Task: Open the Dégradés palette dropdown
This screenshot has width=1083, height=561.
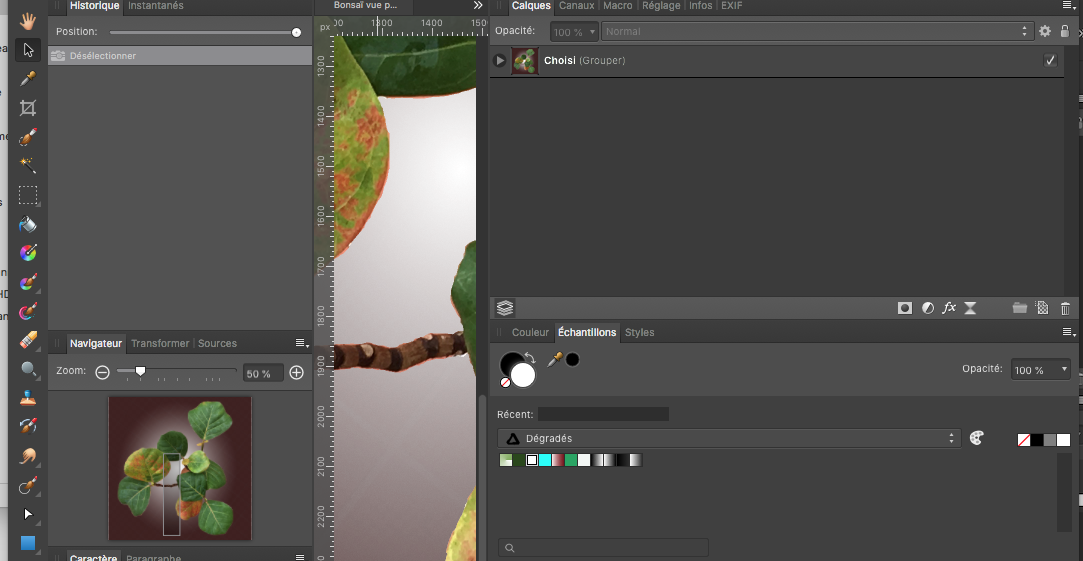Action: pyautogui.click(x=729, y=438)
